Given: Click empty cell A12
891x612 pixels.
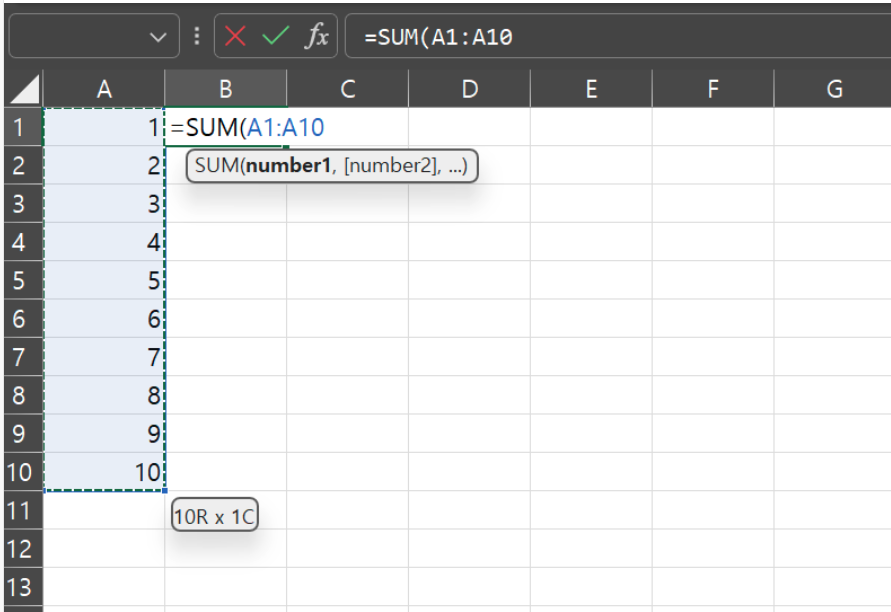Looking at the screenshot, I should point(104,549).
